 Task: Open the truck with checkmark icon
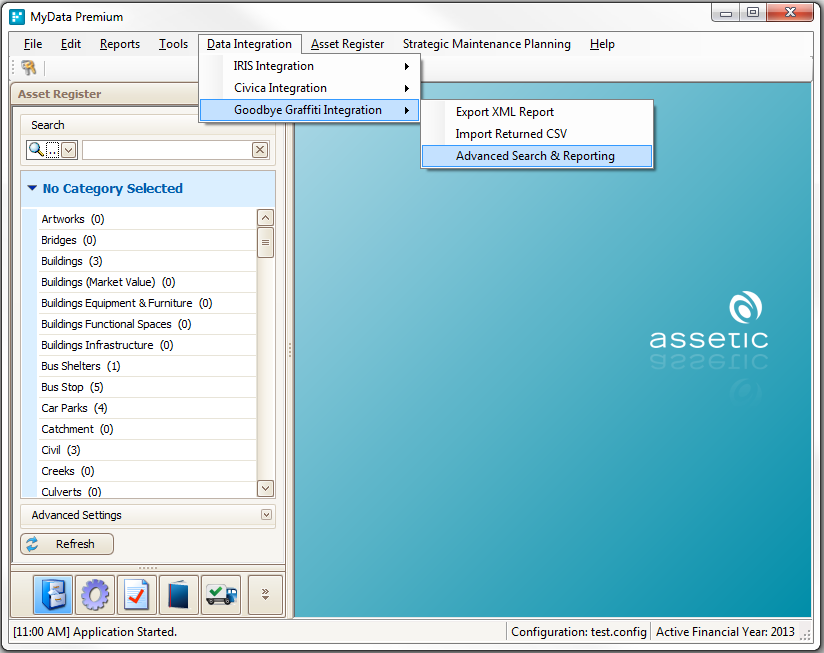(x=221, y=595)
